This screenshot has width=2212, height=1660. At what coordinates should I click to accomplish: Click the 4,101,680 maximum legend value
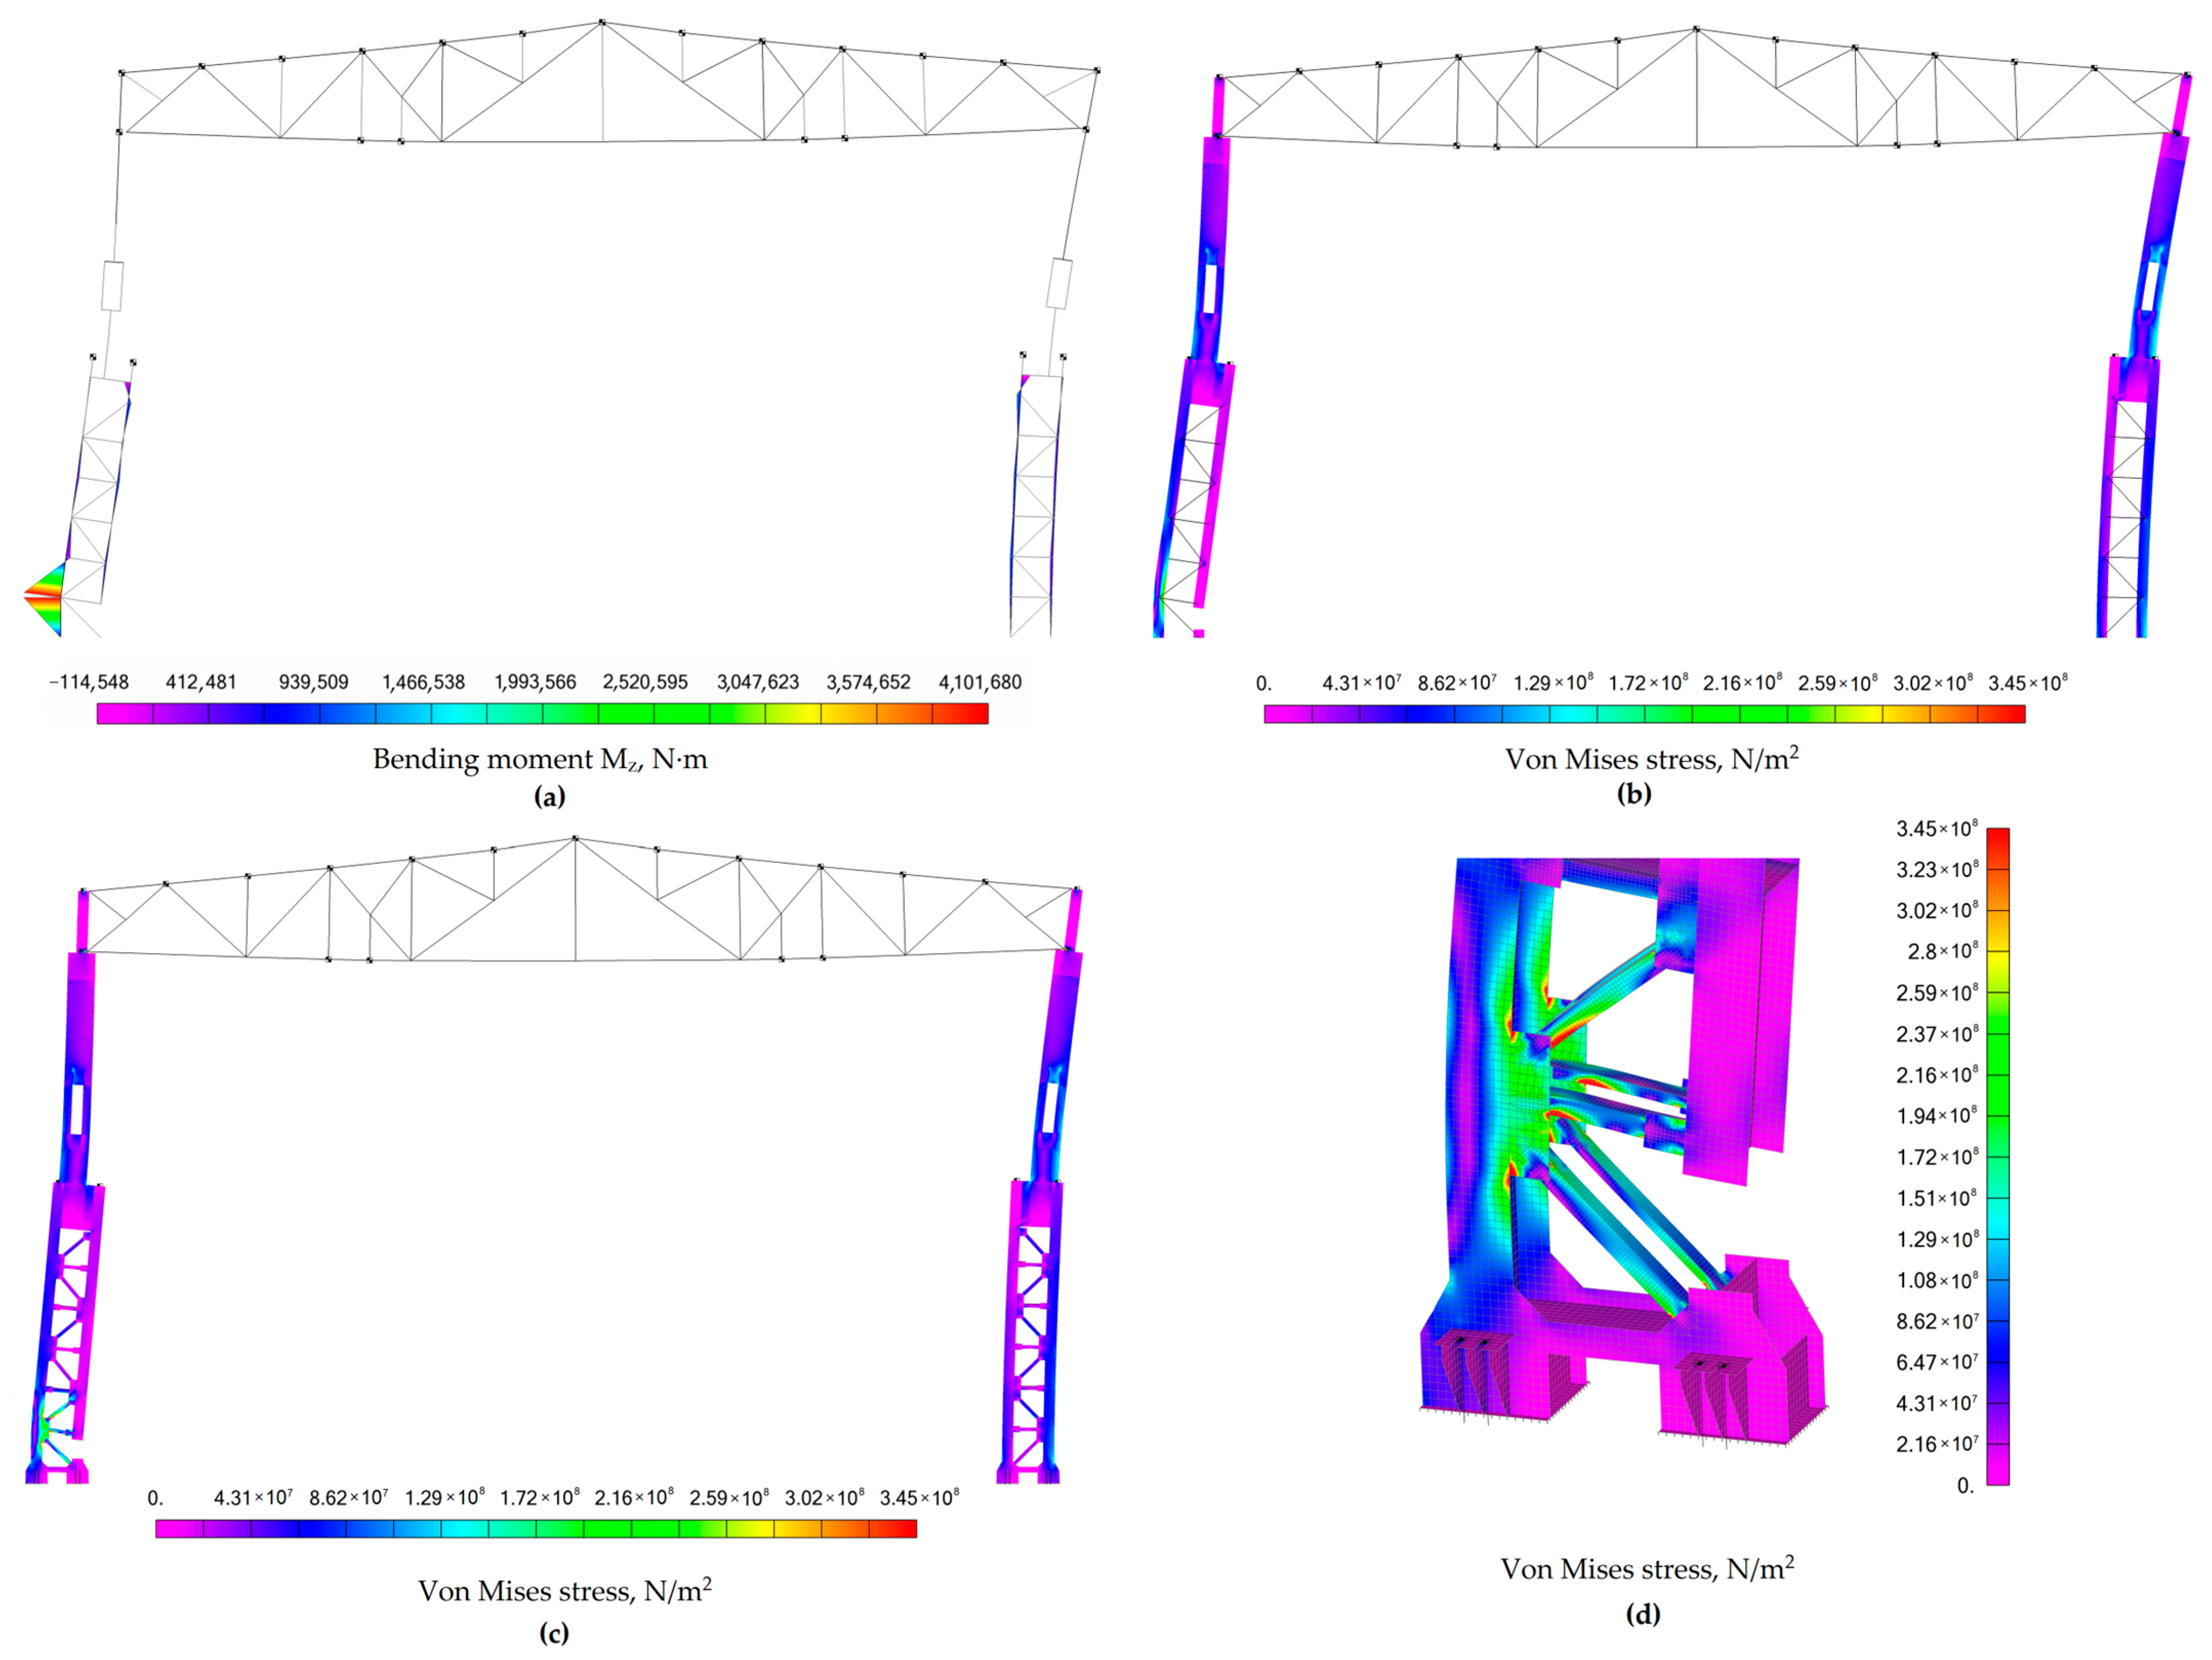979,682
